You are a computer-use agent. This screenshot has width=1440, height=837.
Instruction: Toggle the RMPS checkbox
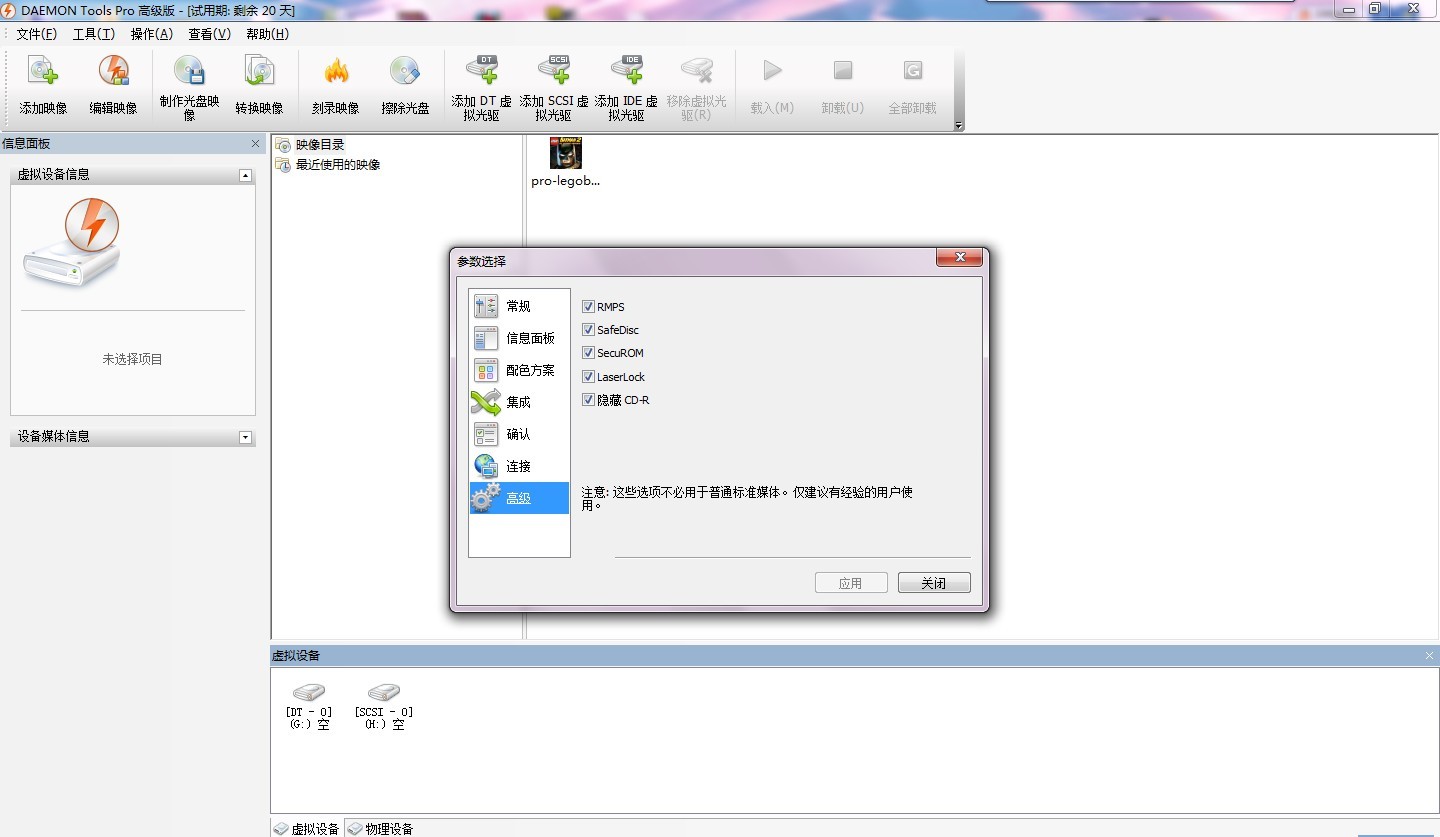(x=588, y=307)
